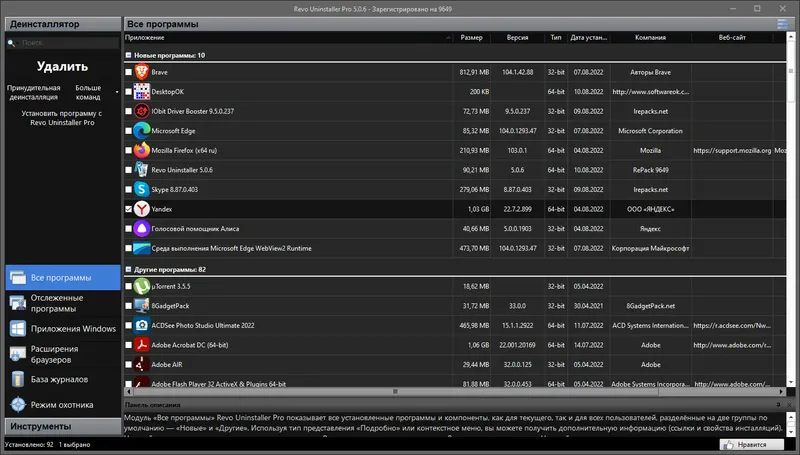Check the Skype 8.87.0.403 checkbox
Image resolution: width=800 pixels, height=455 pixels.
pyautogui.click(x=129, y=190)
